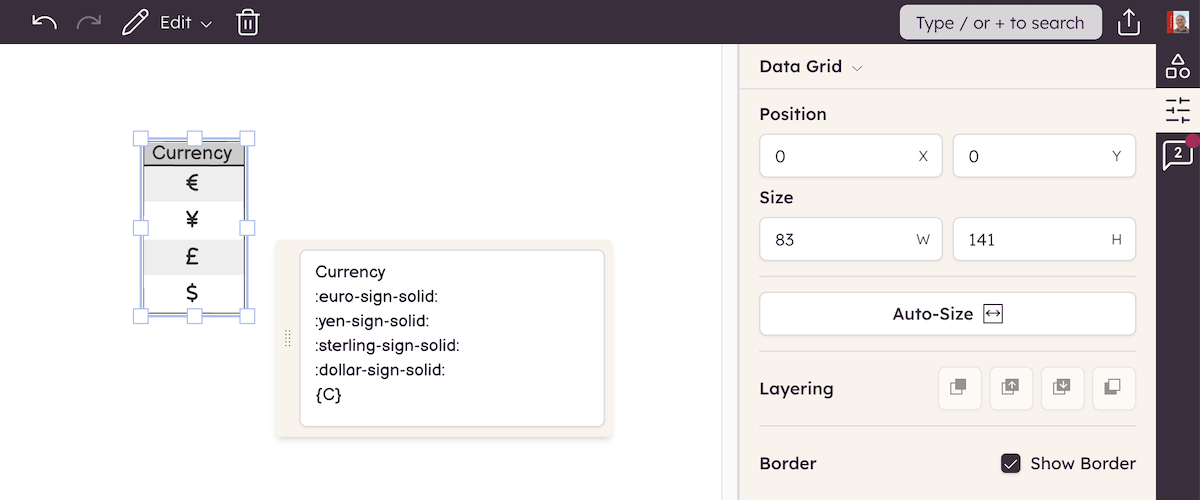
Task: Open the properties sliders panel icon
Action: (1178, 110)
